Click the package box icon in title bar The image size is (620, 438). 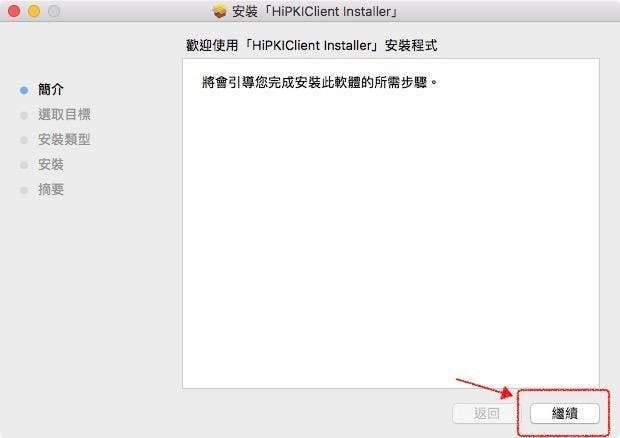tap(219, 11)
